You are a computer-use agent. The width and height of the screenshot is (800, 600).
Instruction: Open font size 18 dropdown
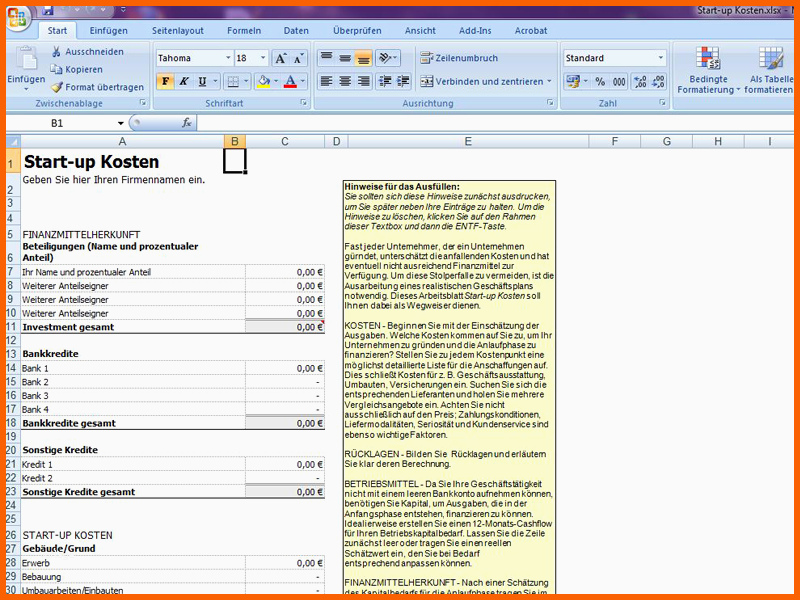pos(263,58)
